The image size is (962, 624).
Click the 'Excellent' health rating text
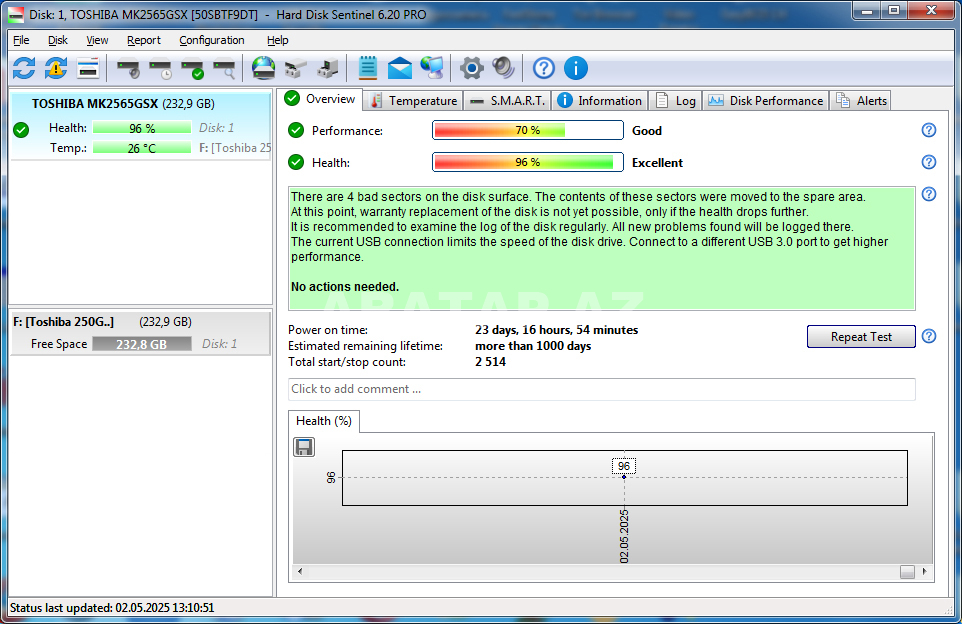pyautogui.click(x=657, y=163)
